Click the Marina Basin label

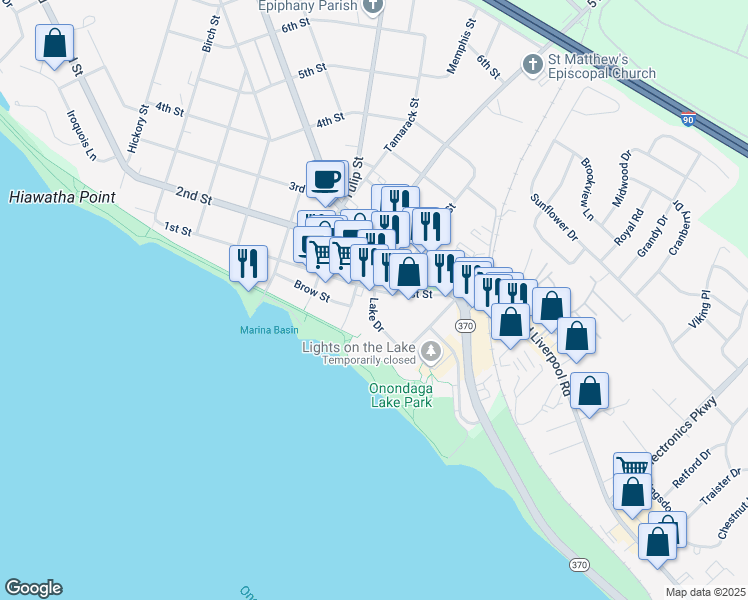coord(269,330)
